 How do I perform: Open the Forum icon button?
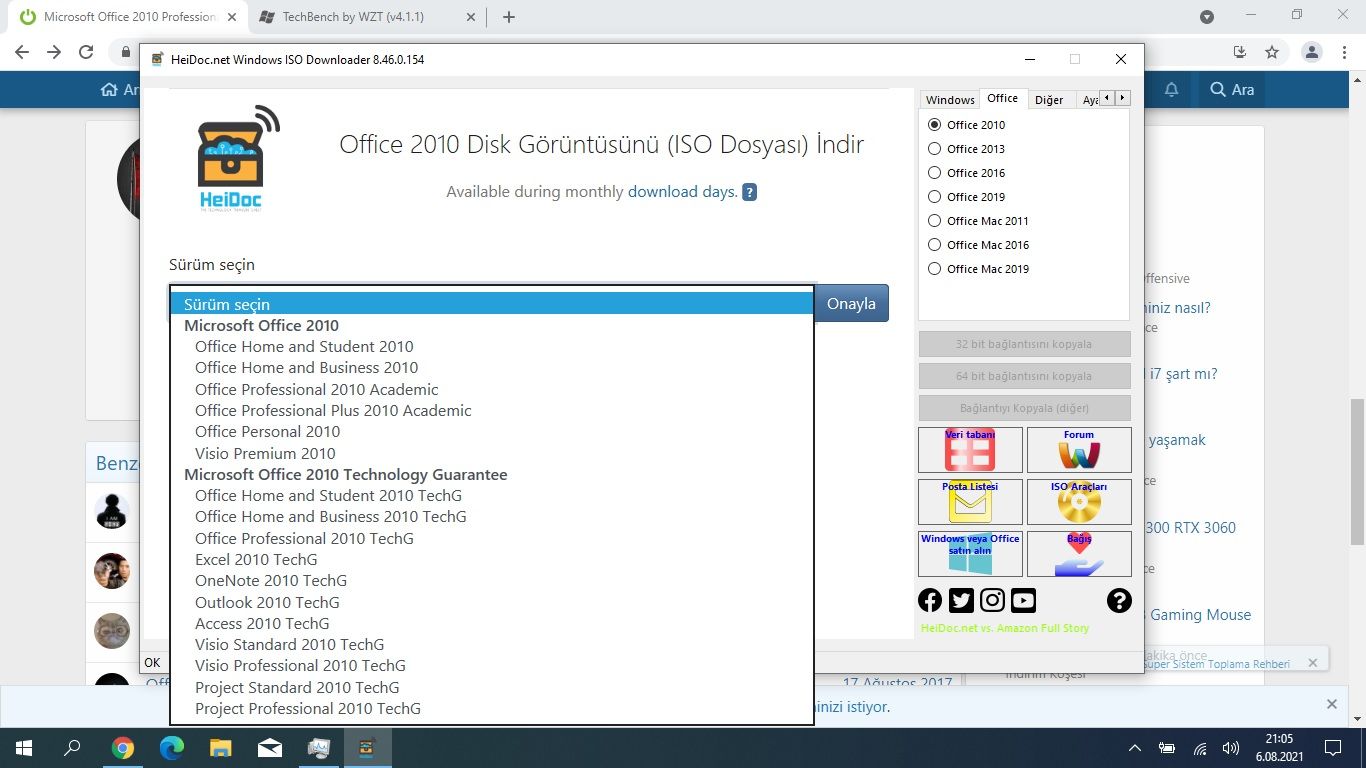tap(1079, 450)
